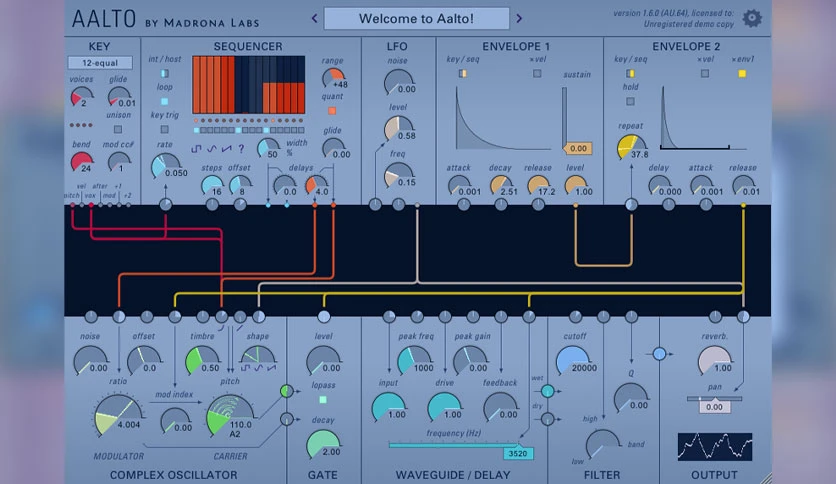Click the modulator ratio dial
Viewport: 836px width, 484px height.
[118, 415]
